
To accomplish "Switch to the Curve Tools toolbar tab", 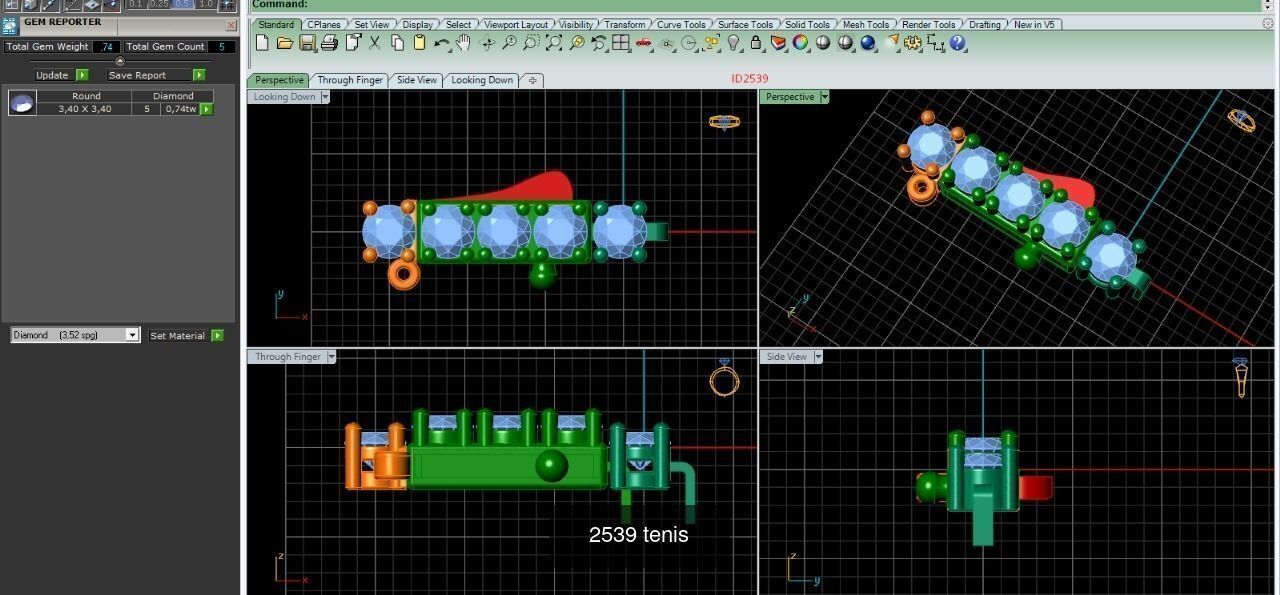I will click(681, 24).
